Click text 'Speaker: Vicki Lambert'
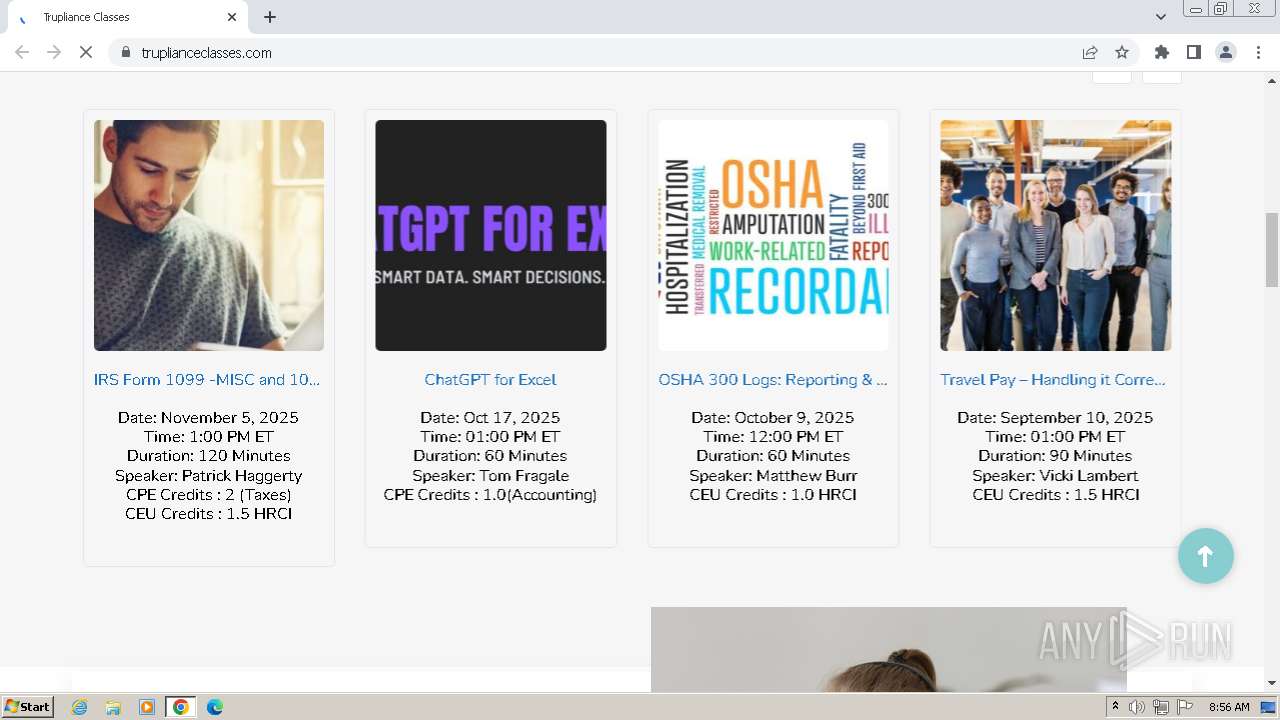1280x720 pixels. pyautogui.click(x=1055, y=476)
